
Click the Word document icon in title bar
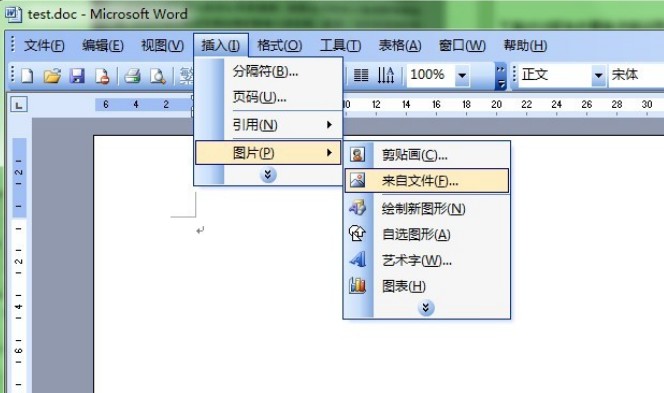(x=13, y=14)
